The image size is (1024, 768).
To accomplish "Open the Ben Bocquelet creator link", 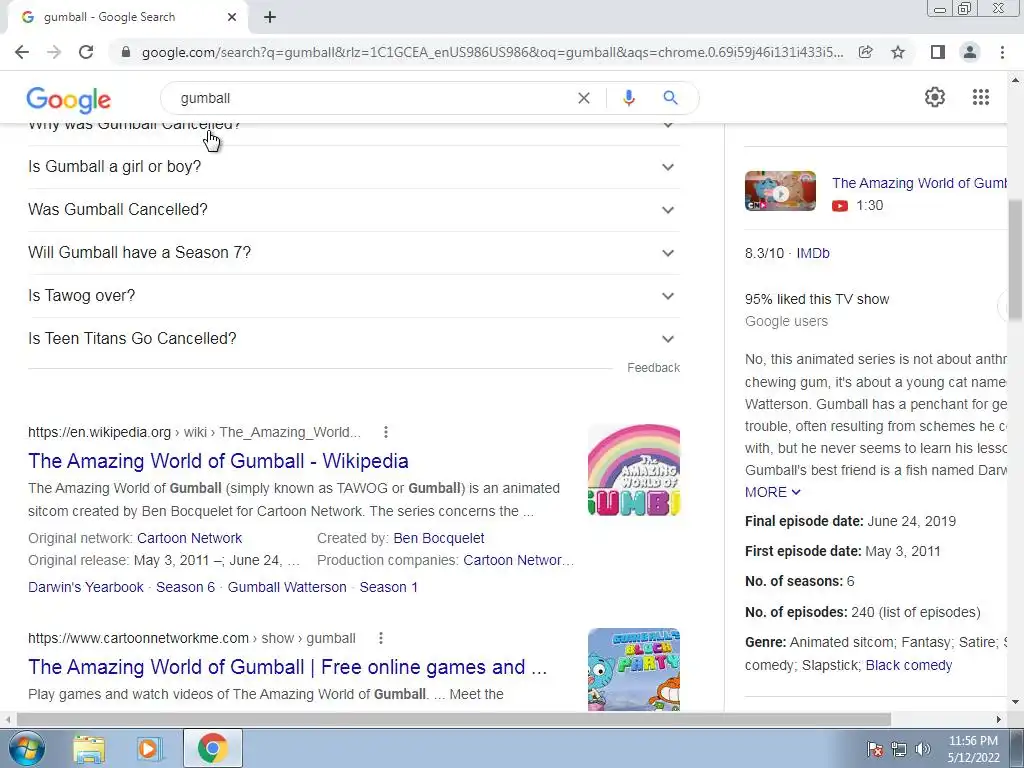I will pos(439,538).
